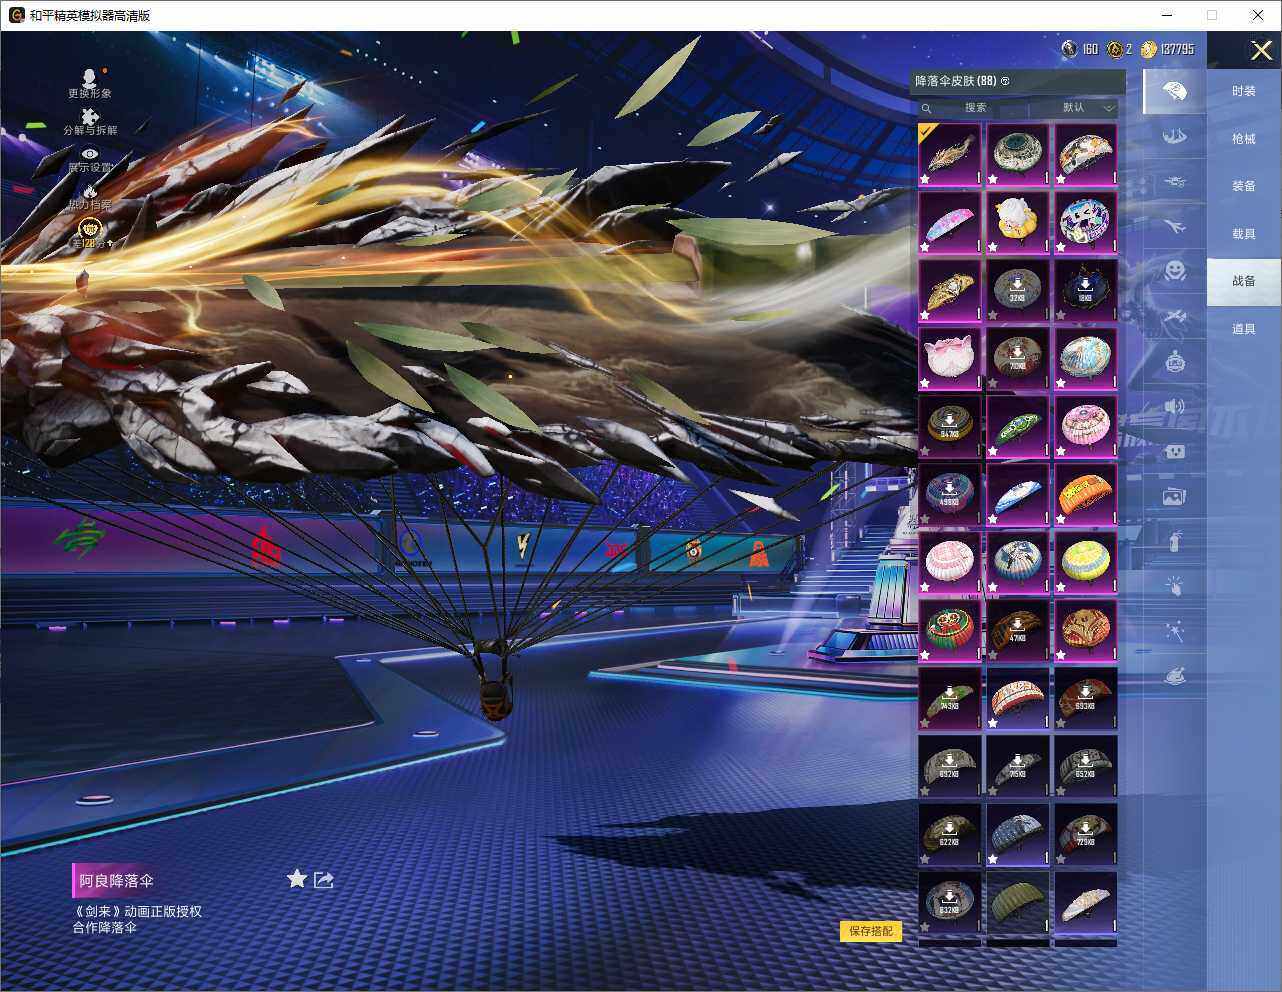Download the 622KB parachute skin
The image size is (1282, 992).
point(949,835)
